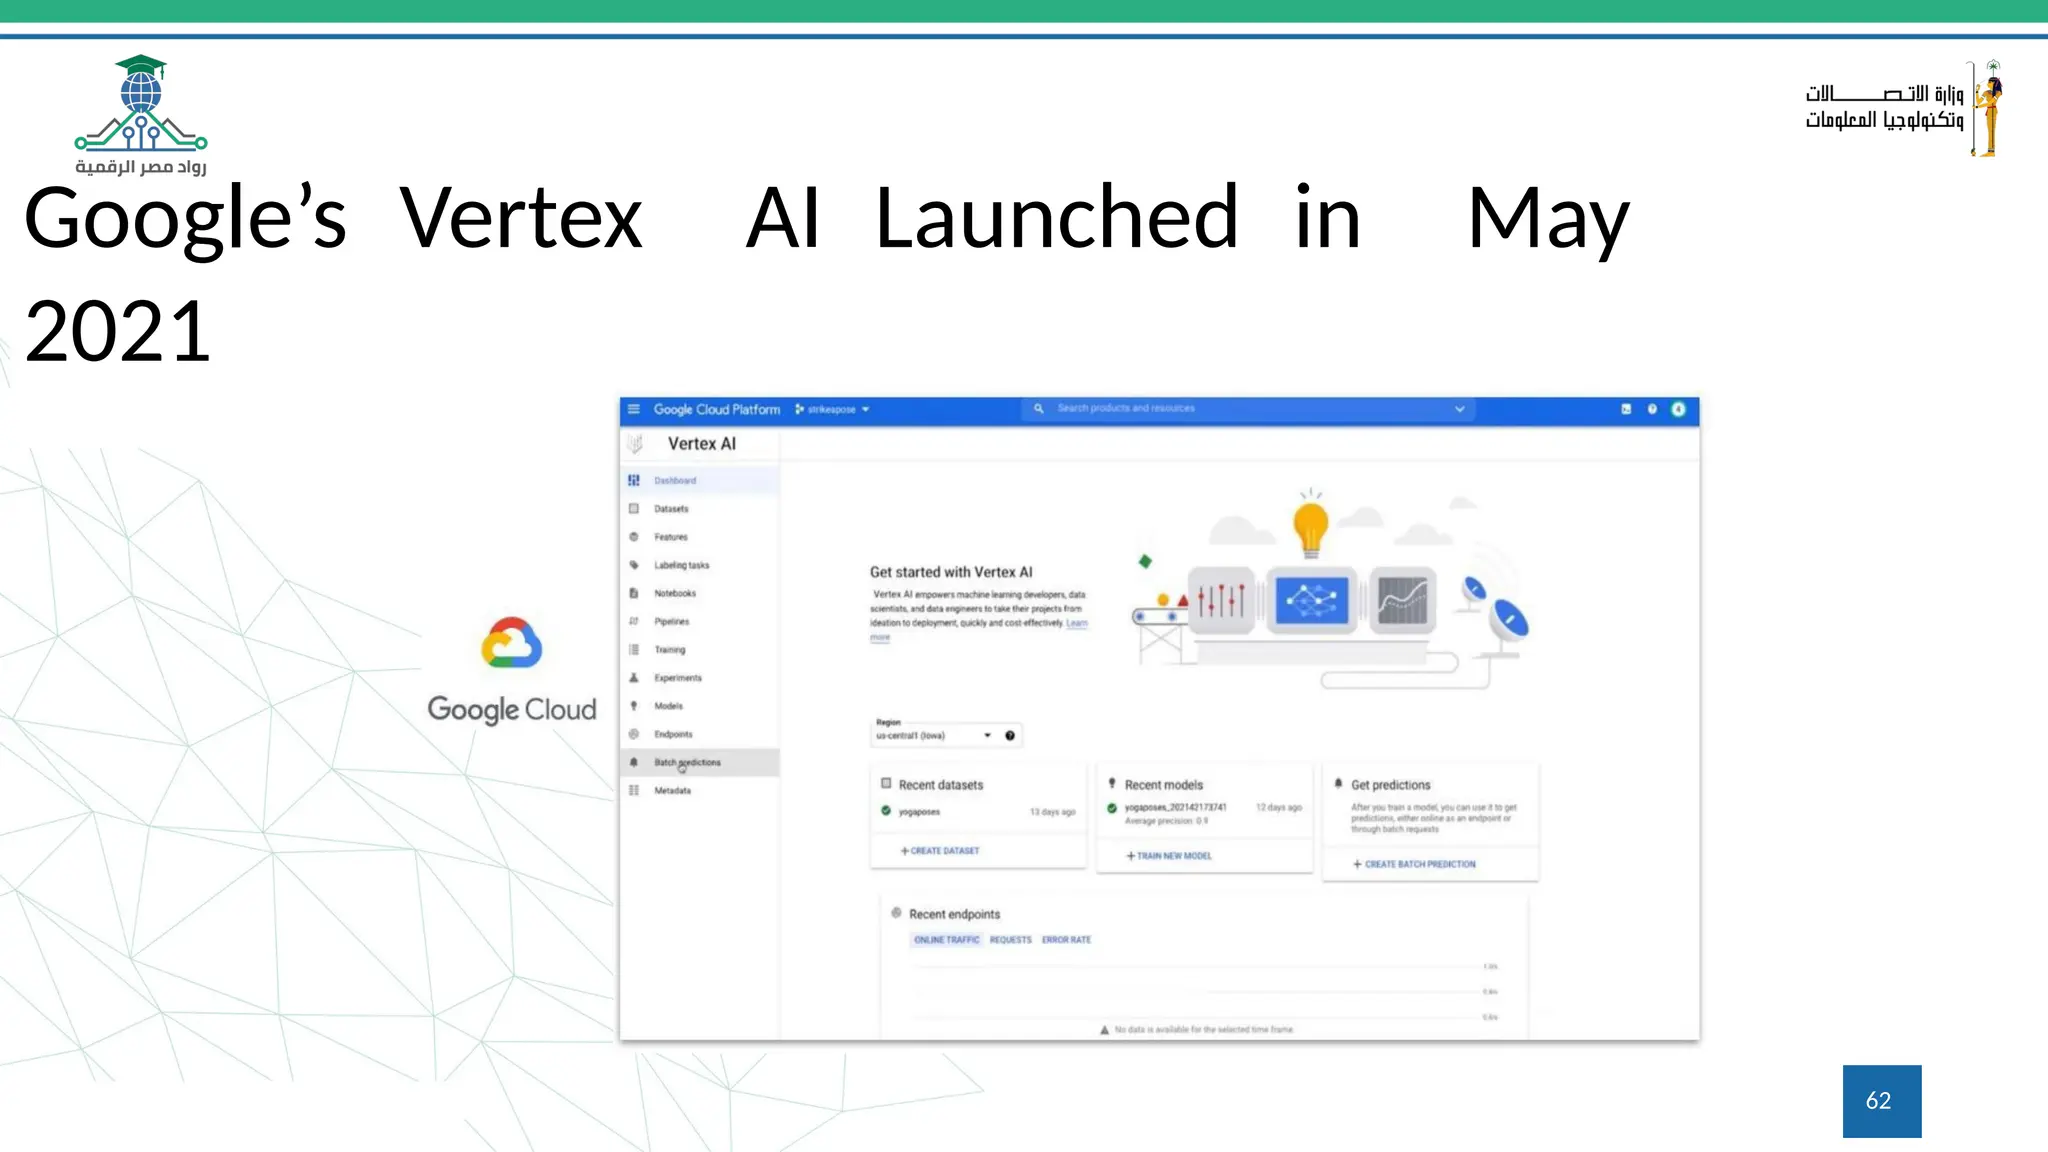Click CREATE DATASET button
This screenshot has width=2048, height=1152.
(x=940, y=851)
